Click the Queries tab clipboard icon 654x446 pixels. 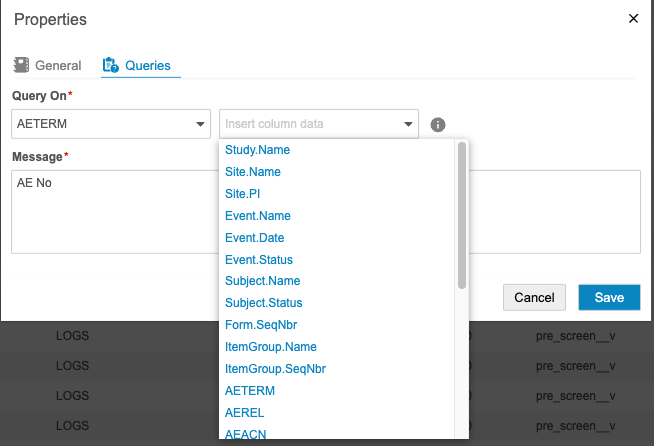tap(110, 66)
